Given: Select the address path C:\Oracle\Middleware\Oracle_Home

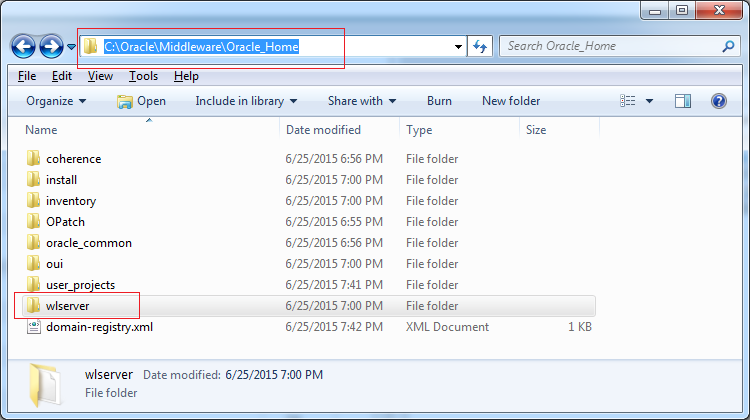Looking at the screenshot, I should click(201, 47).
